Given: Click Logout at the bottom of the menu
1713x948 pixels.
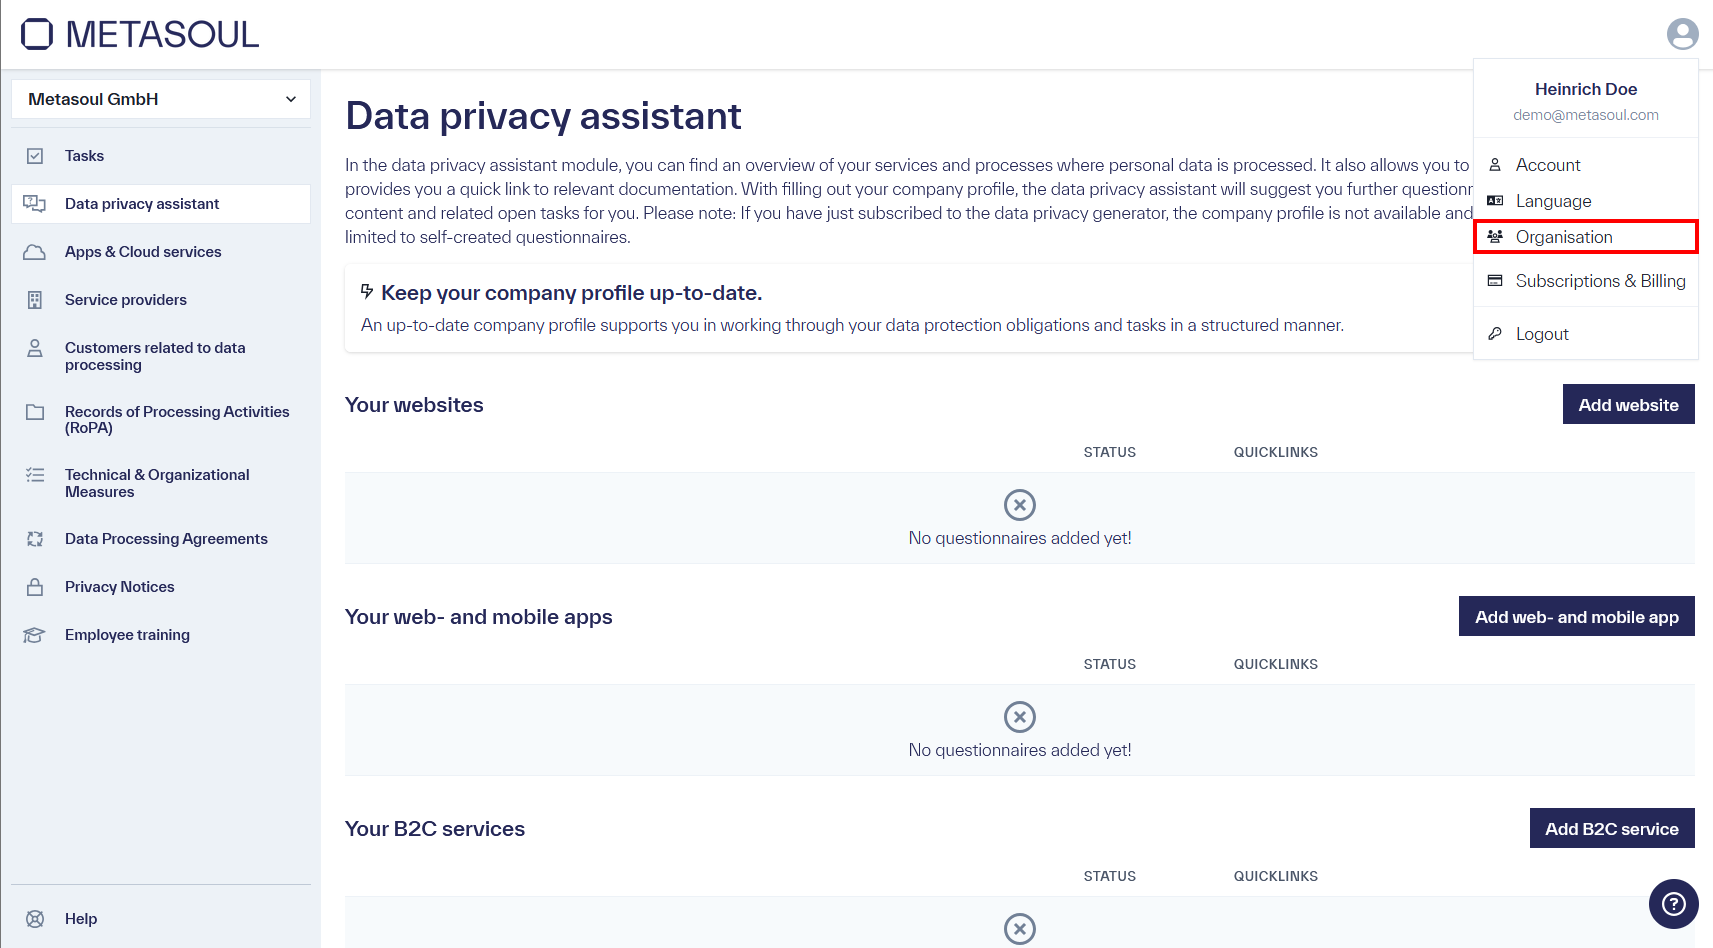Looking at the screenshot, I should click(1542, 333).
